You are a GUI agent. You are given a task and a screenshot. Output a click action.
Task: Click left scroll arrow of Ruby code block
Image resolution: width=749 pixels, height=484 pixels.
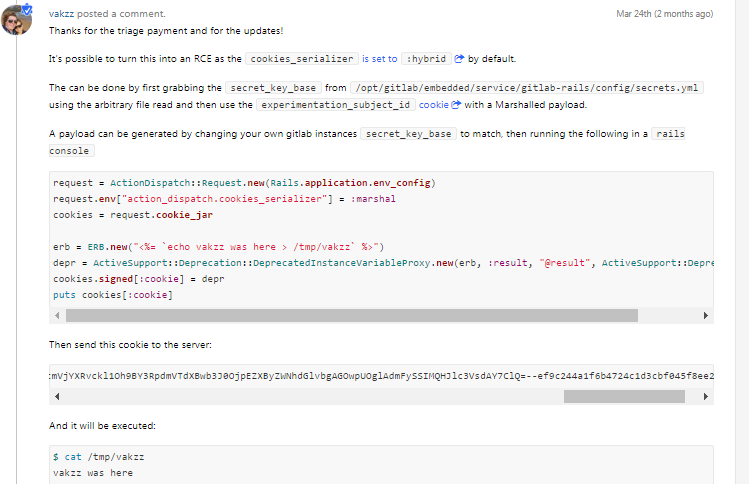pyautogui.click(x=57, y=315)
